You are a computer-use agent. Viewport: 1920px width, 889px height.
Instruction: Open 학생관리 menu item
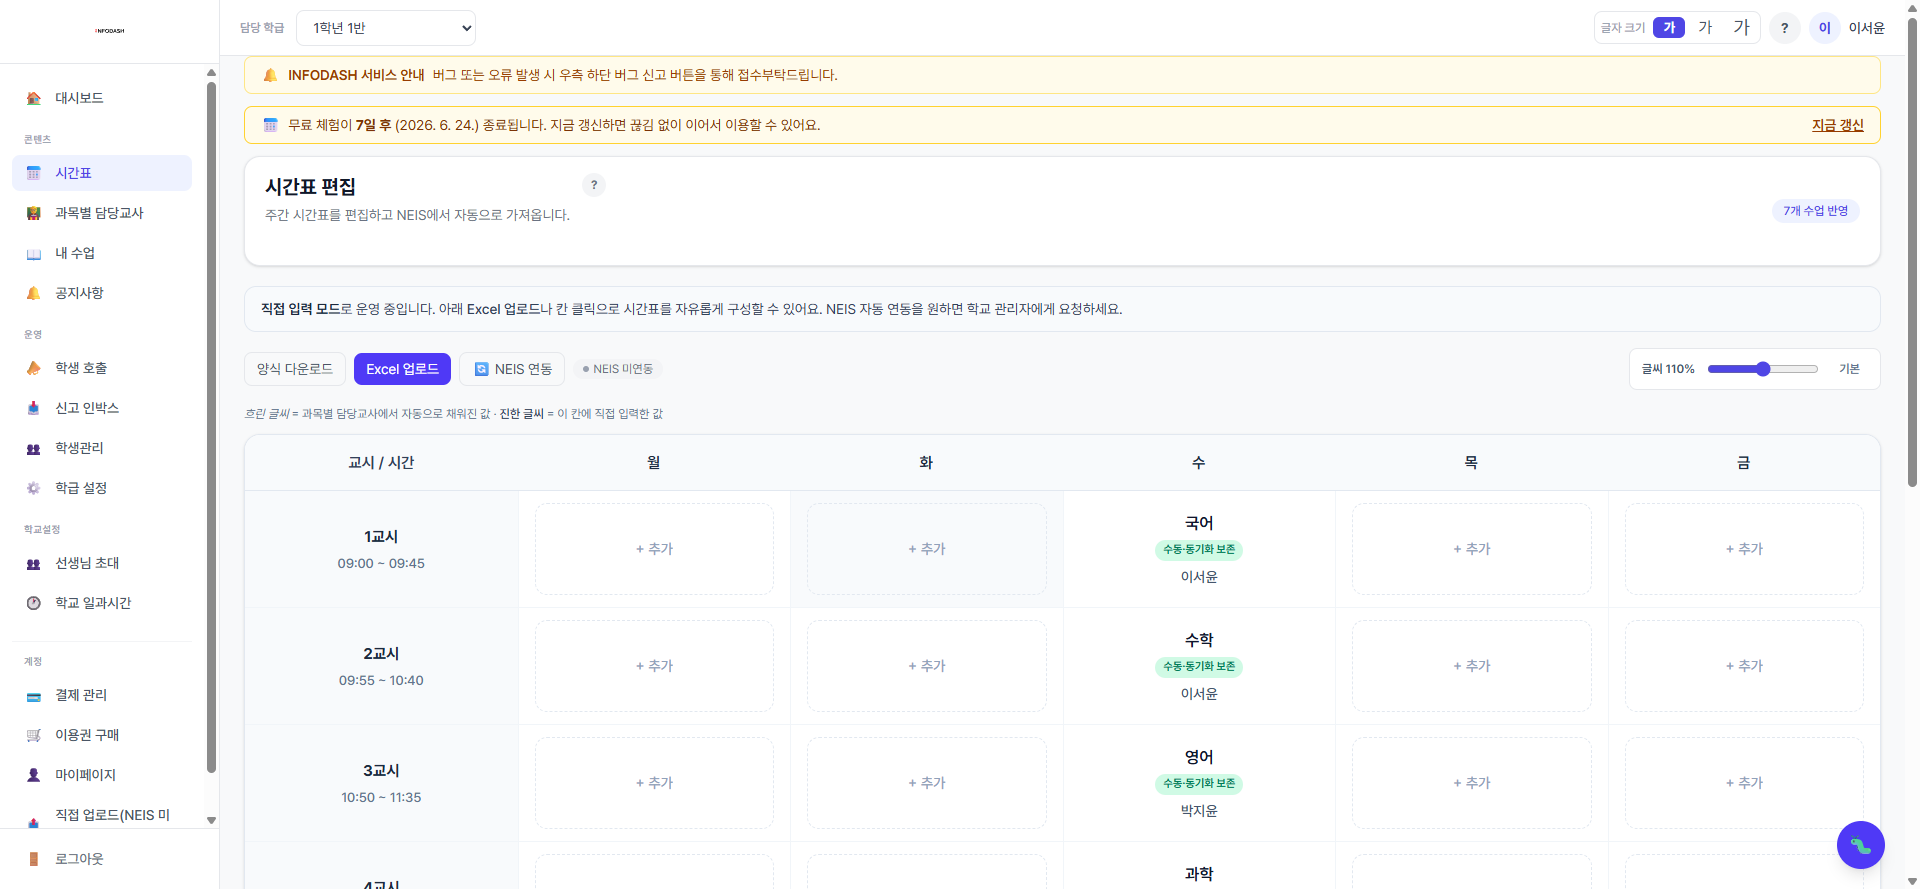[x=102, y=448]
